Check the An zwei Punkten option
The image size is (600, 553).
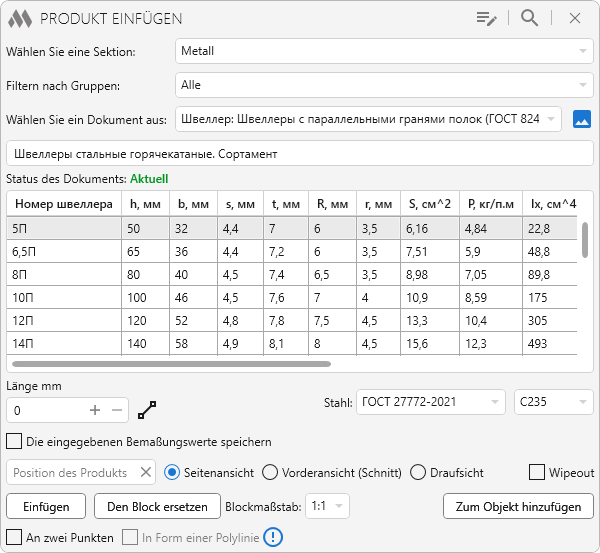tap(14, 537)
